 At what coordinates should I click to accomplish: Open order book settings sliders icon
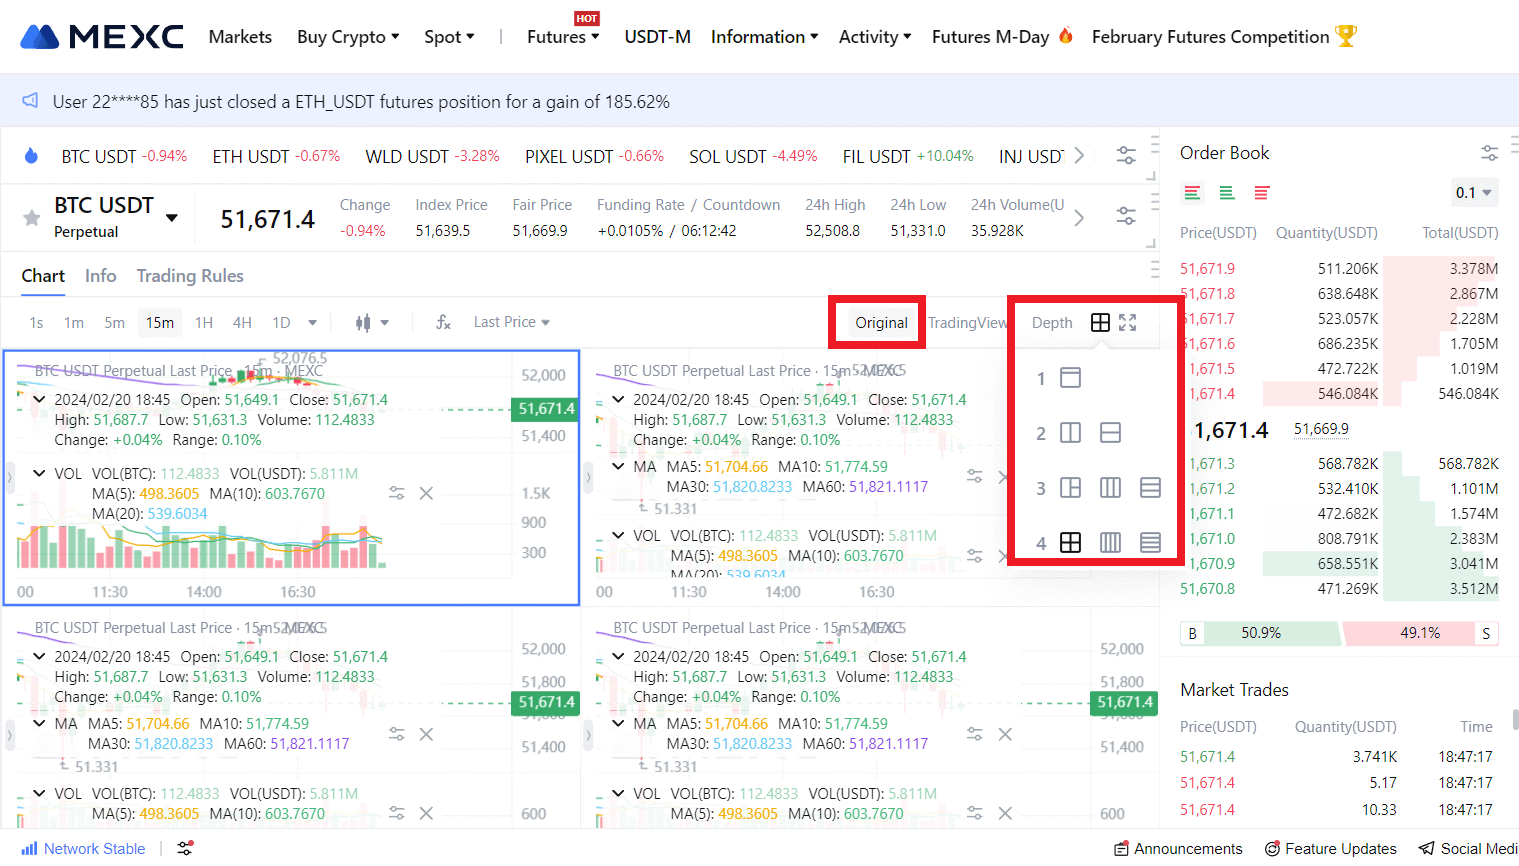coord(1489,153)
